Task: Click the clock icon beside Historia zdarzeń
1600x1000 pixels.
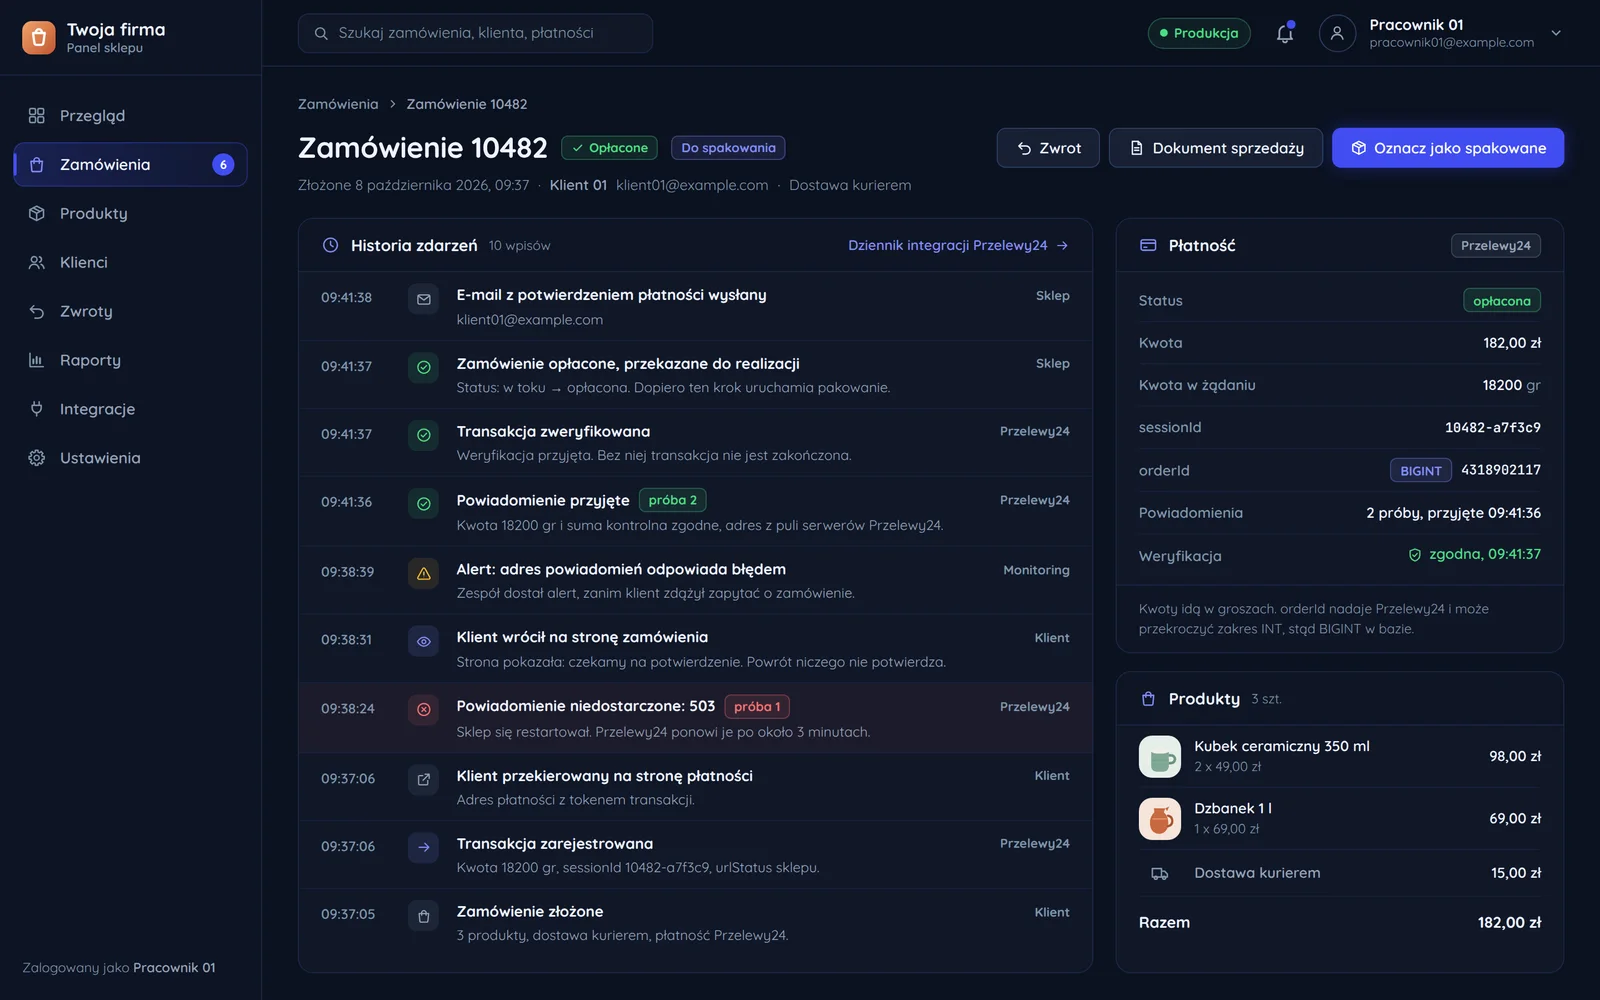Action: tap(330, 245)
